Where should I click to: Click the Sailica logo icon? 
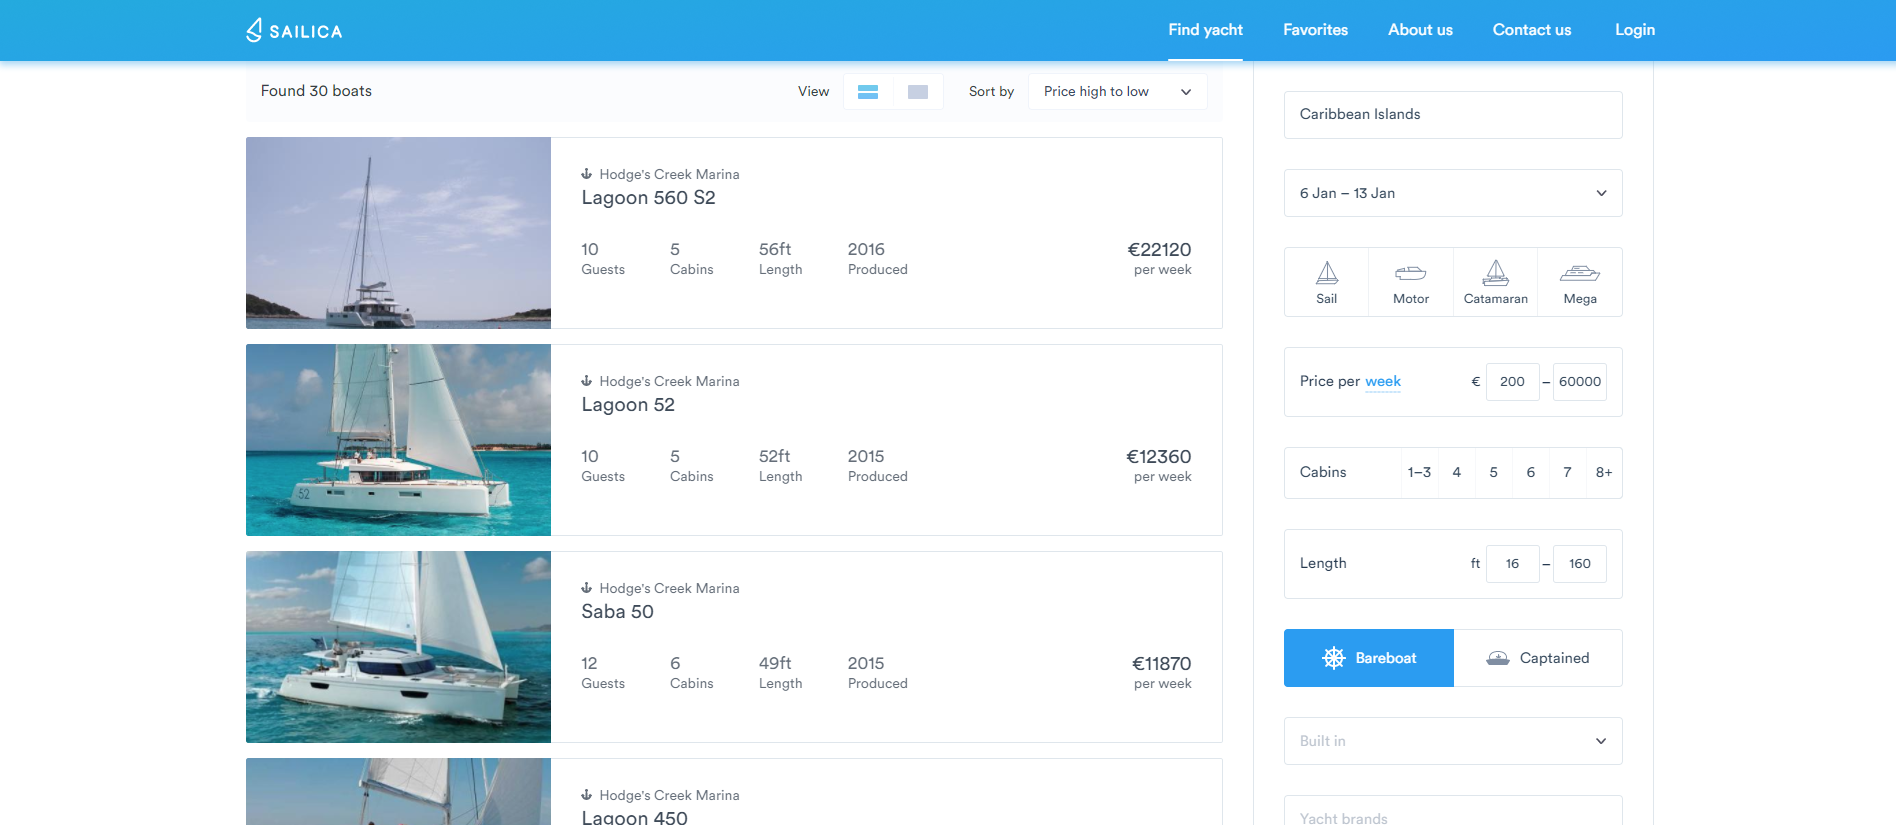(254, 30)
